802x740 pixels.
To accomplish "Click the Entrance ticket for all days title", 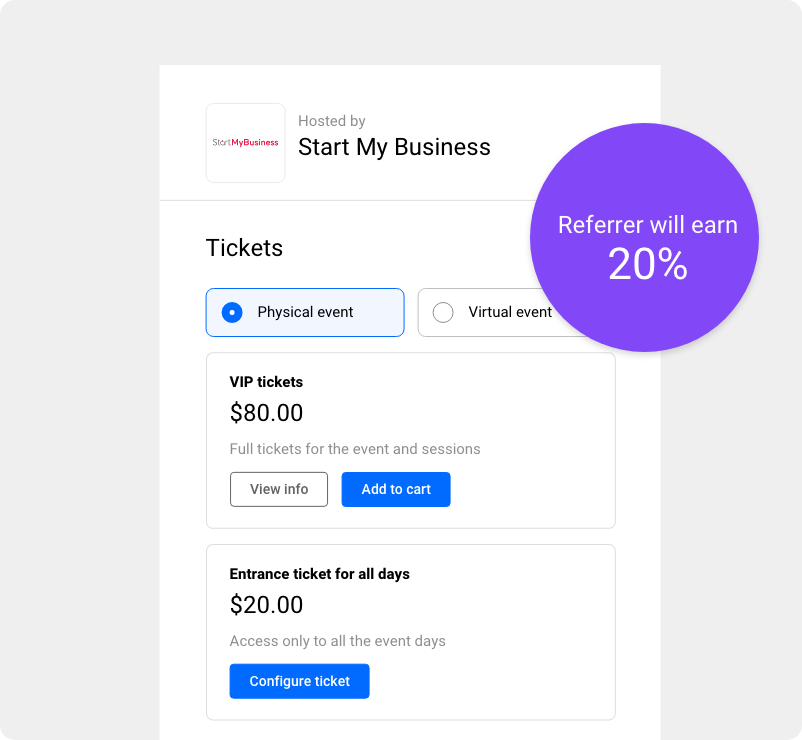I will tap(320, 574).
